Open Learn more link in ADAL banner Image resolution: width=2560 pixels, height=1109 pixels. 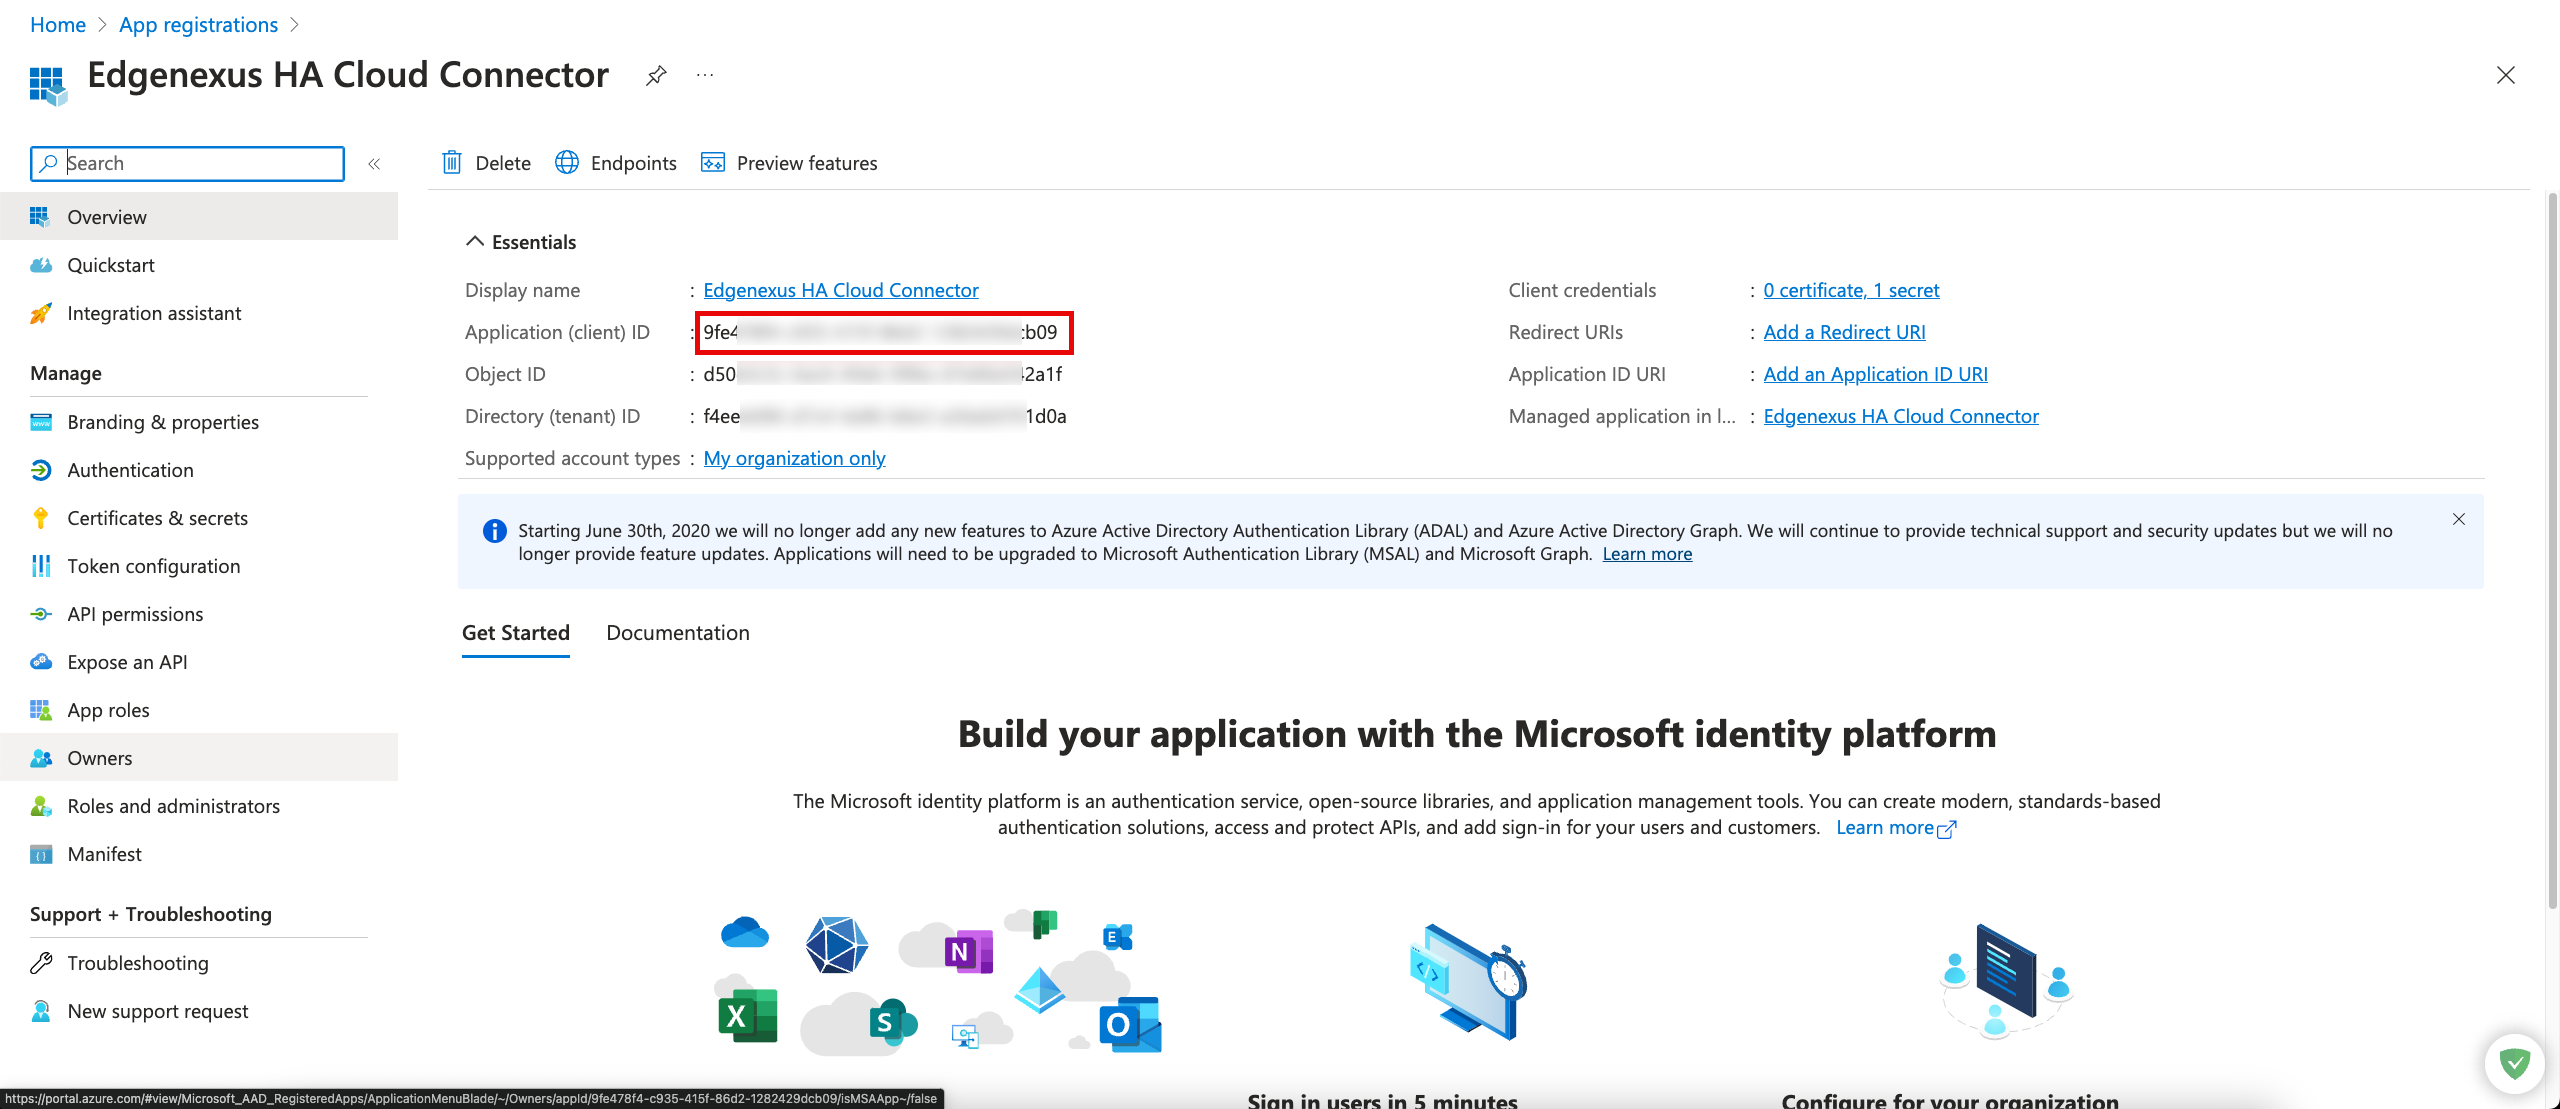[1647, 554]
